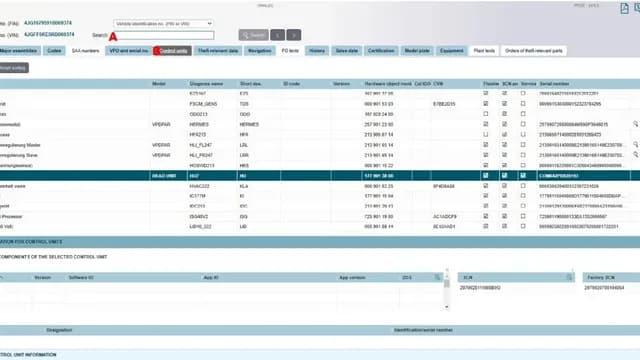Sort by the Diagnosis name column header
The width and height of the screenshot is (640, 360).
click(x=206, y=84)
